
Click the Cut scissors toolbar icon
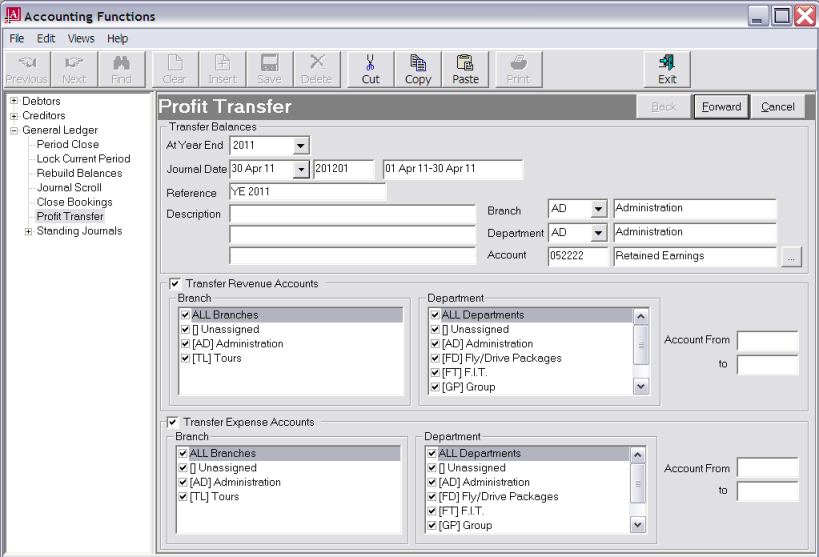click(370, 68)
